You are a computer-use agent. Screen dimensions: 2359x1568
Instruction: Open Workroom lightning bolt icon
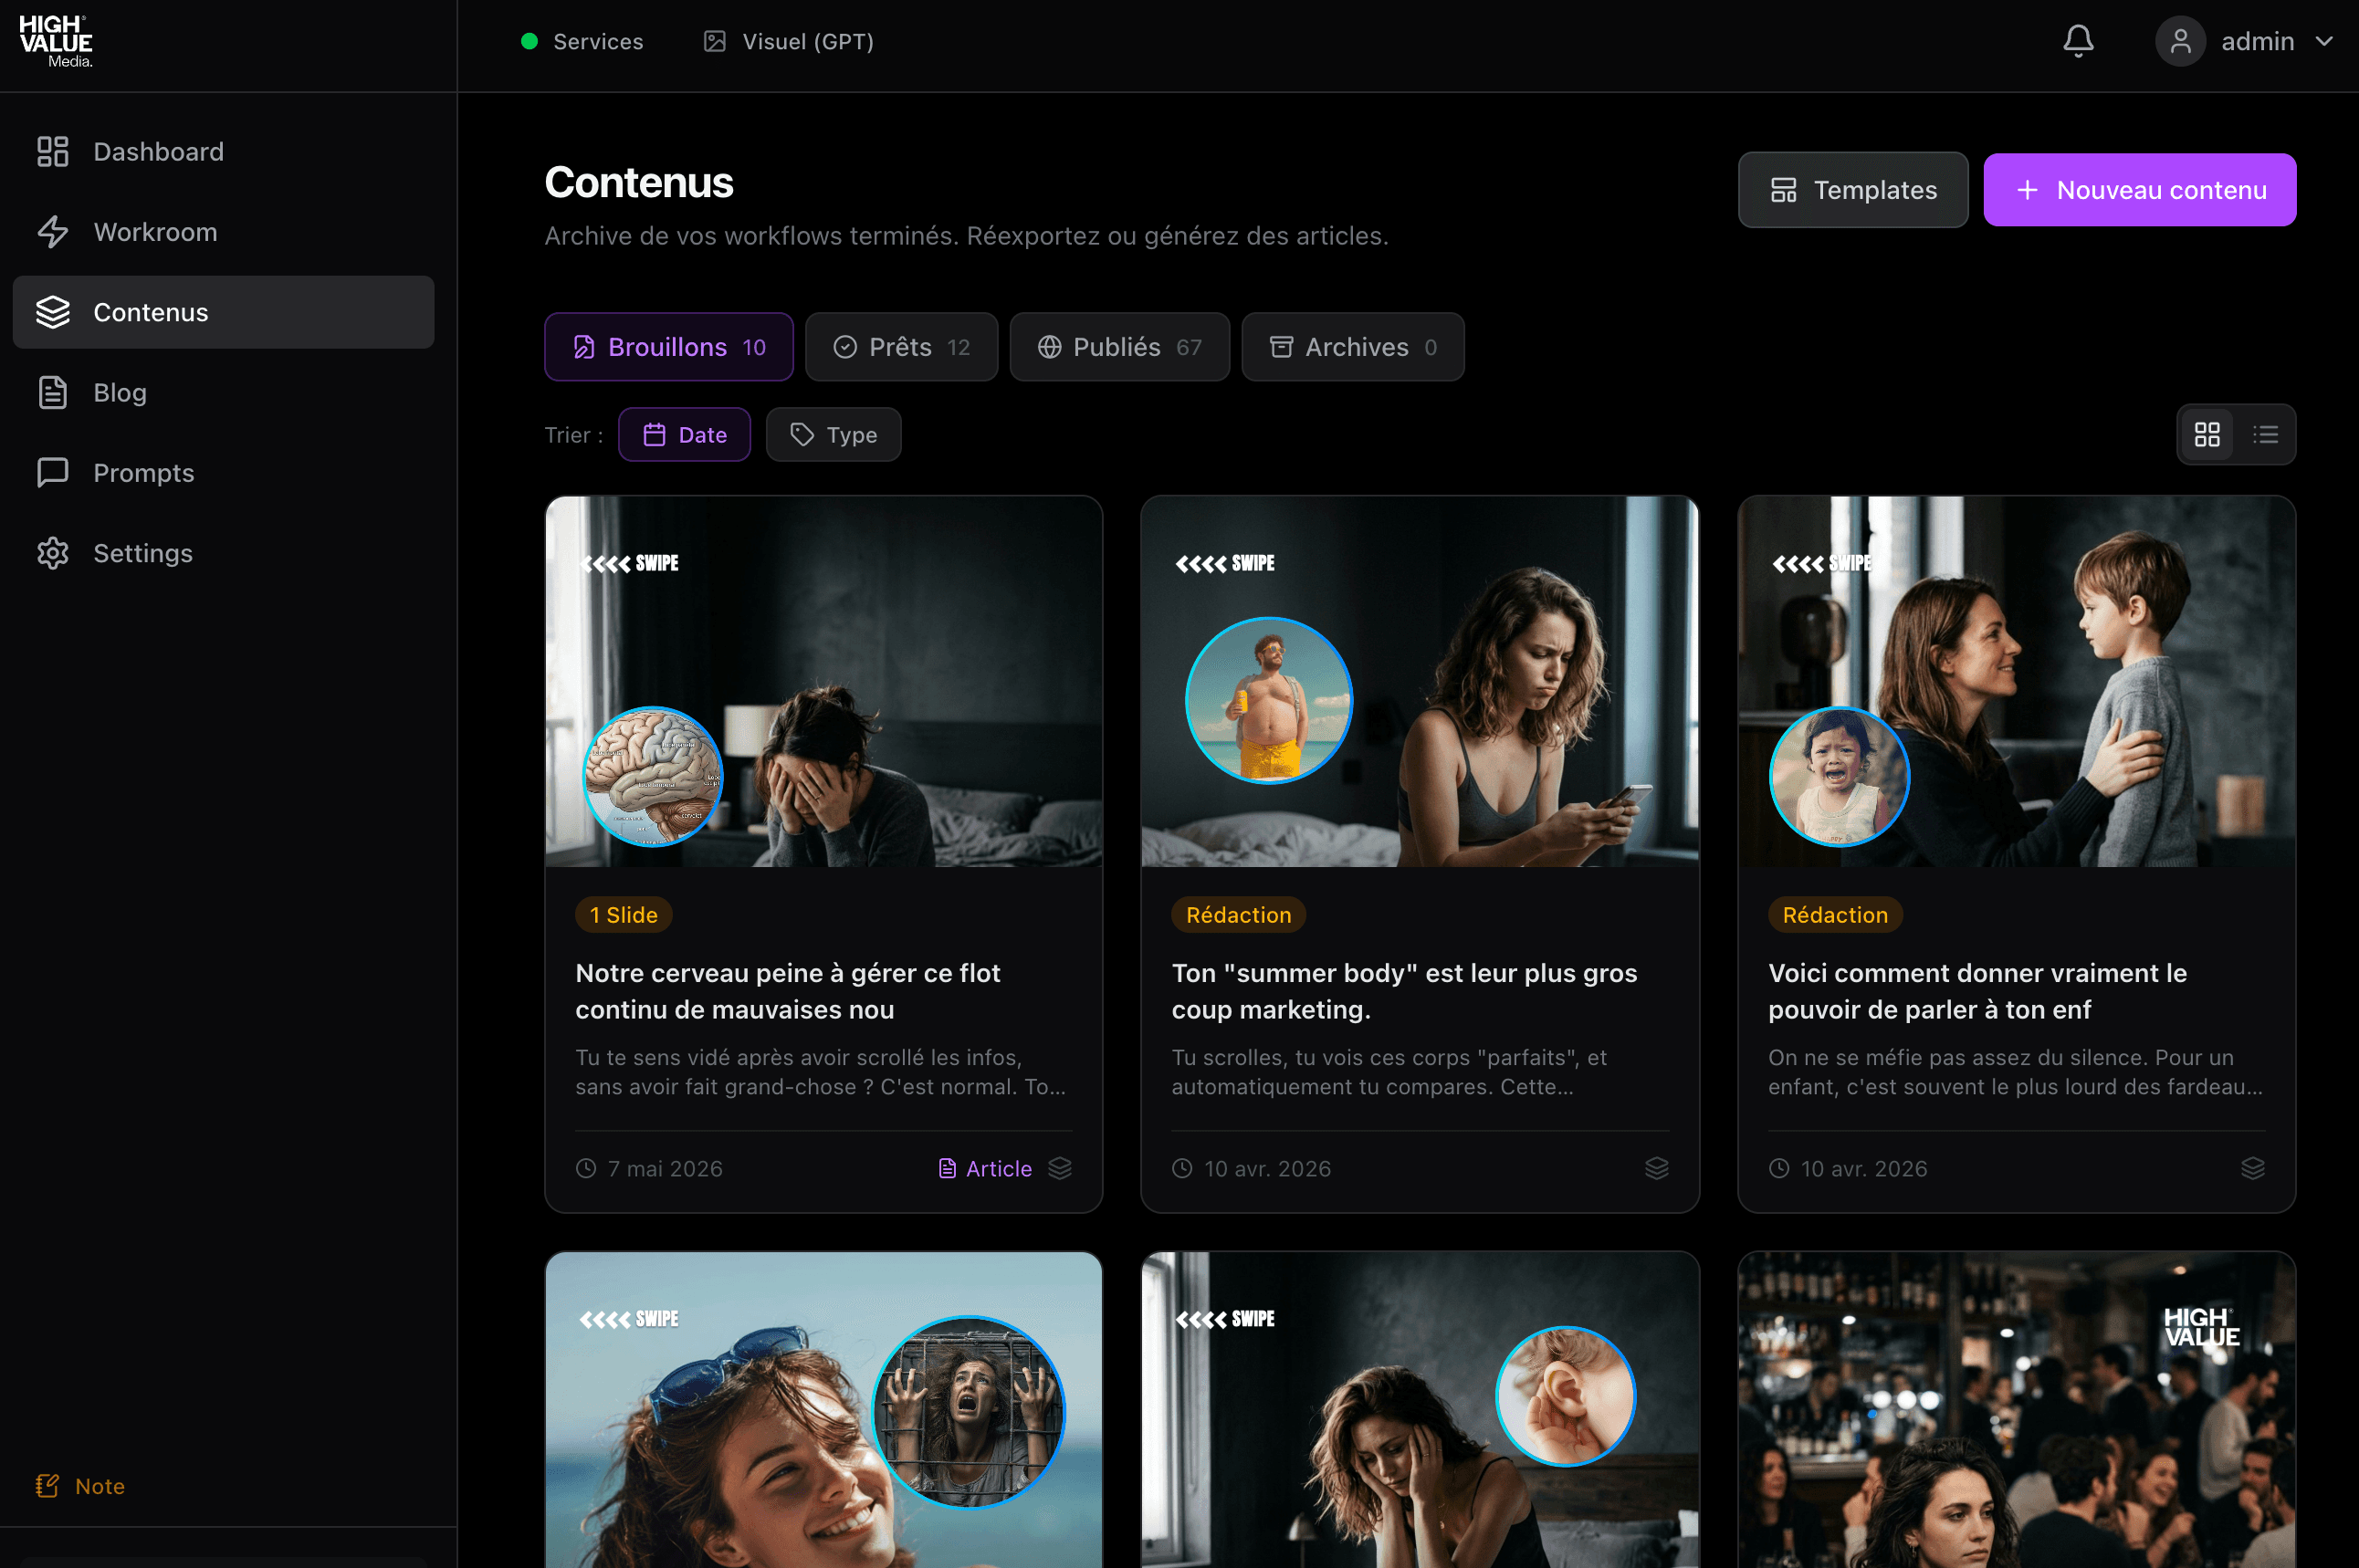click(x=52, y=232)
